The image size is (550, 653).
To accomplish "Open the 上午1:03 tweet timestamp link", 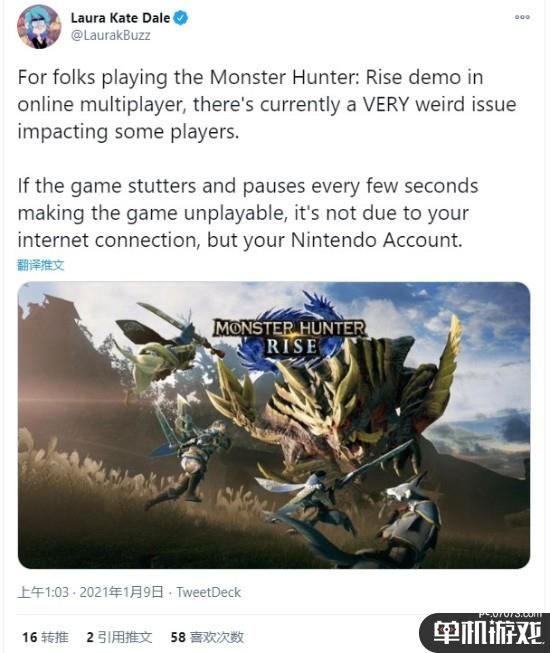I will tap(43, 592).
